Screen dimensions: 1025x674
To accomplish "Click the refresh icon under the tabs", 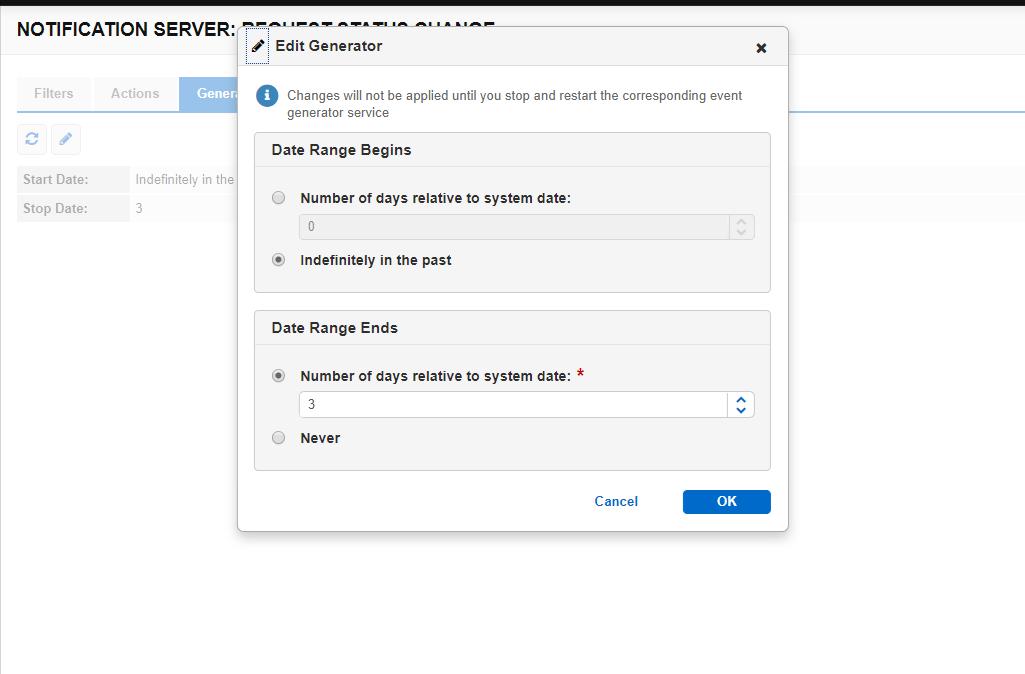I will click(x=31, y=139).
